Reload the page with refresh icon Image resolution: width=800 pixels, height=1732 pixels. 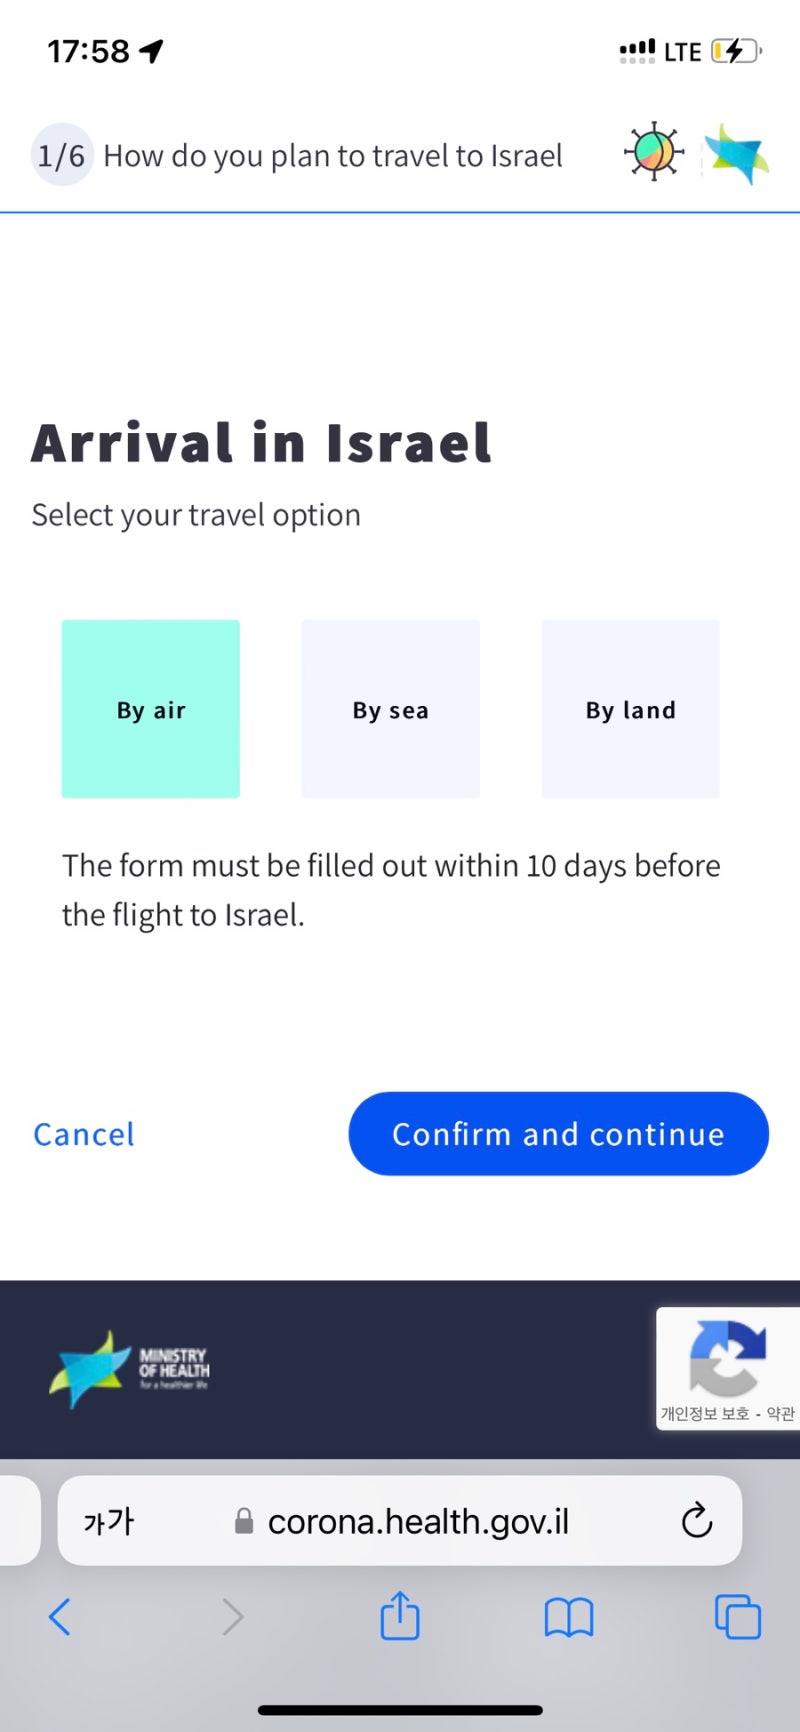tap(696, 1521)
